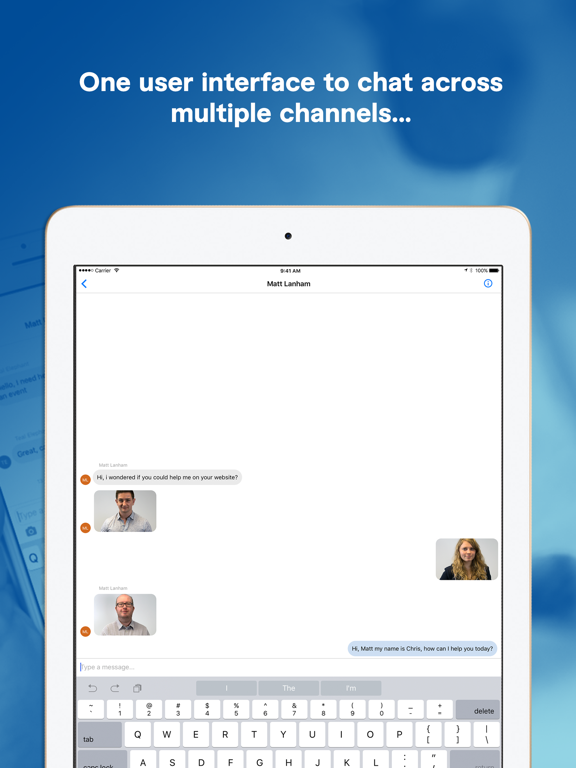Tap the W key

coord(167,735)
